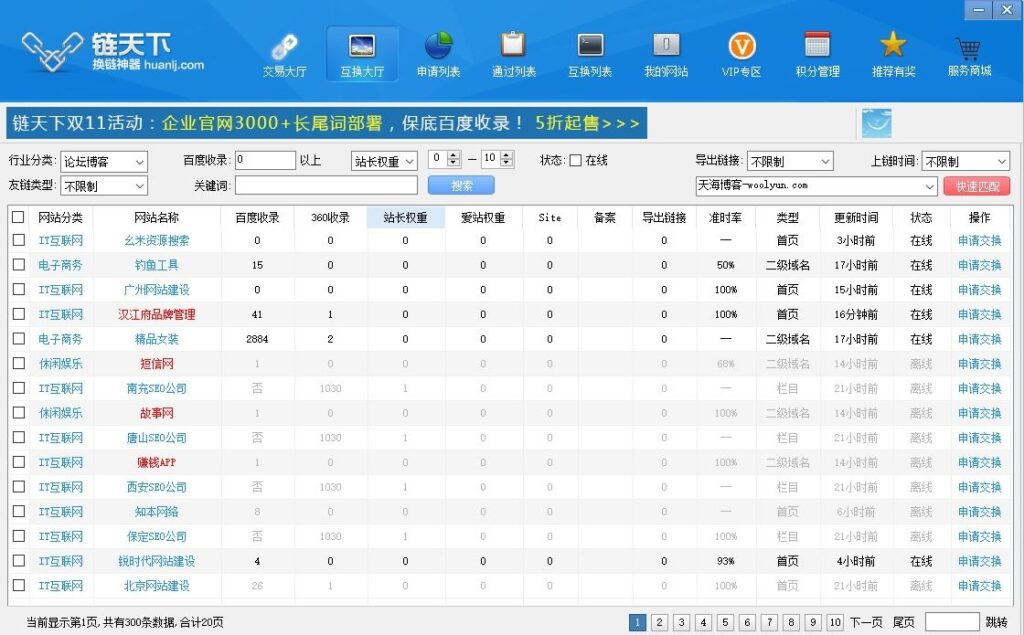Go to page 5

tap(725, 623)
